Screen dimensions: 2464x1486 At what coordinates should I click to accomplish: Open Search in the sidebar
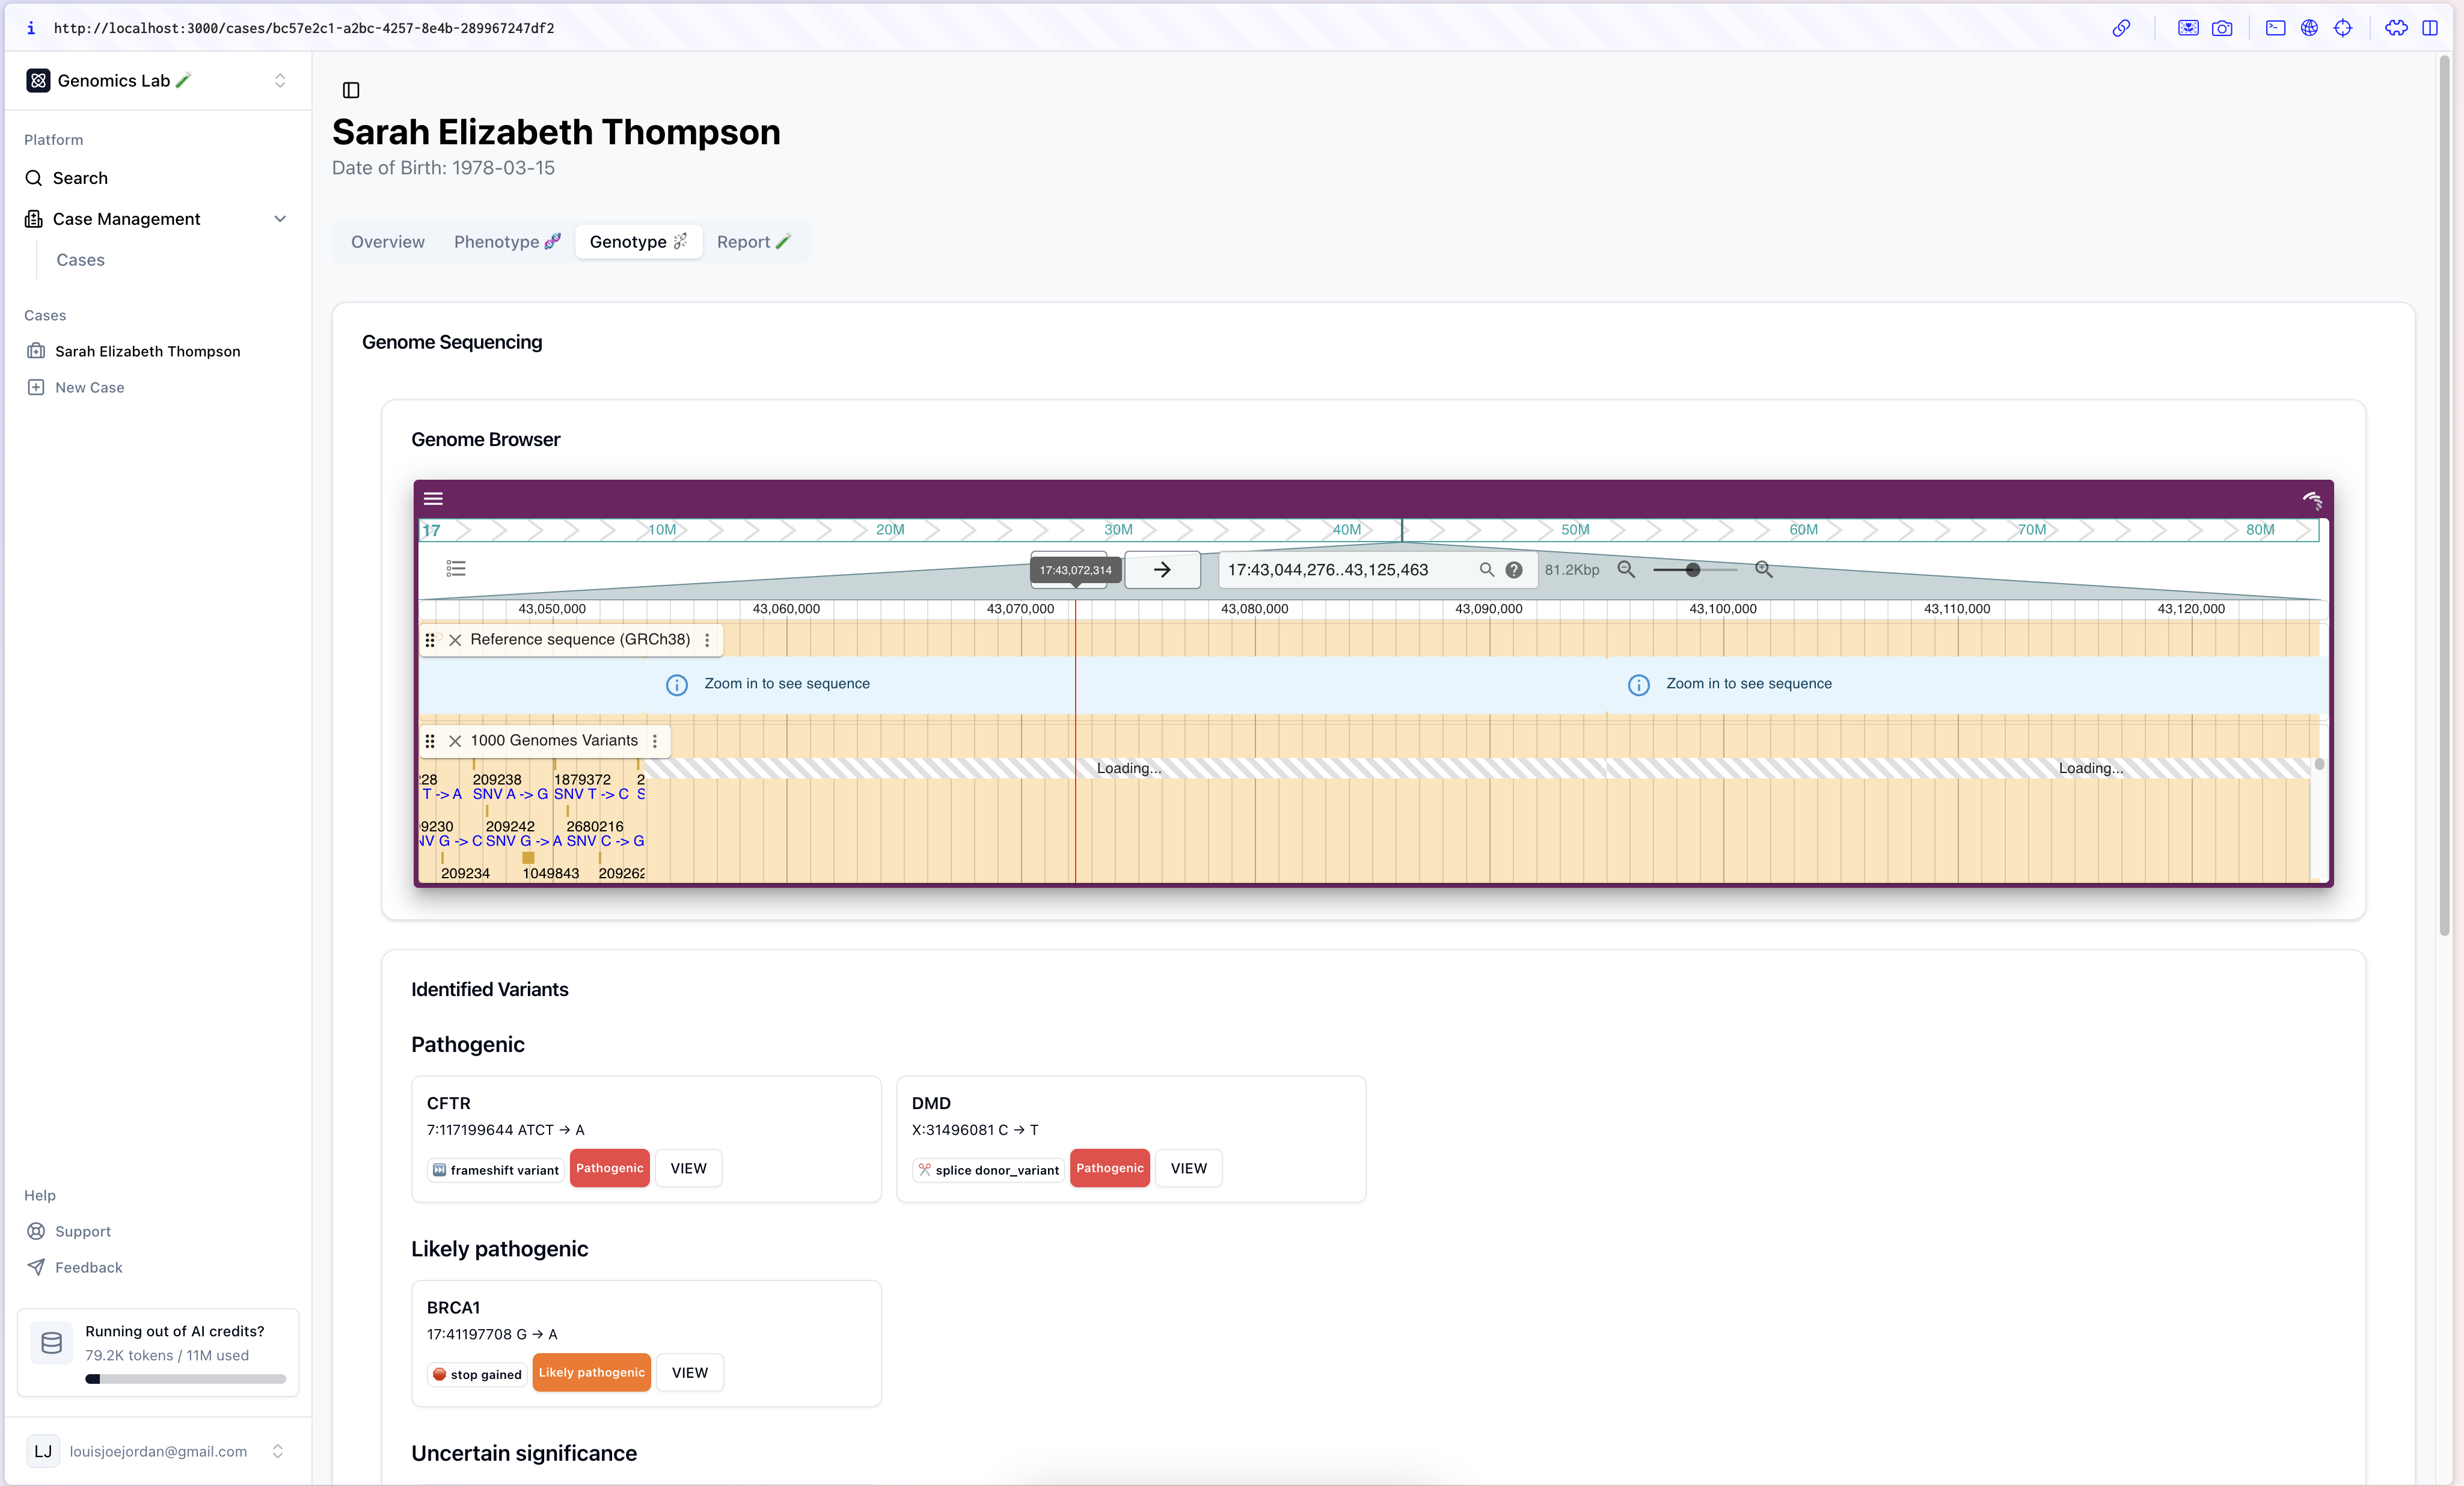(80, 178)
